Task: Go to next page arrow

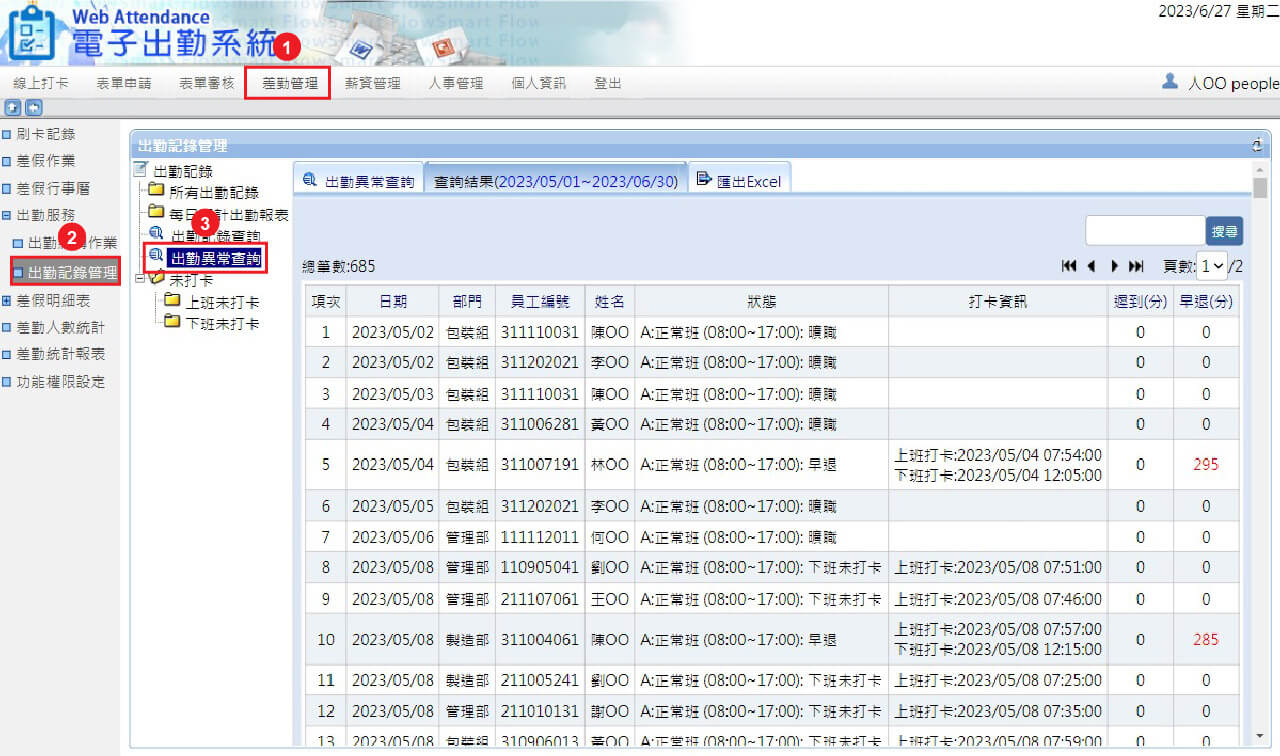Action: click(x=1114, y=266)
